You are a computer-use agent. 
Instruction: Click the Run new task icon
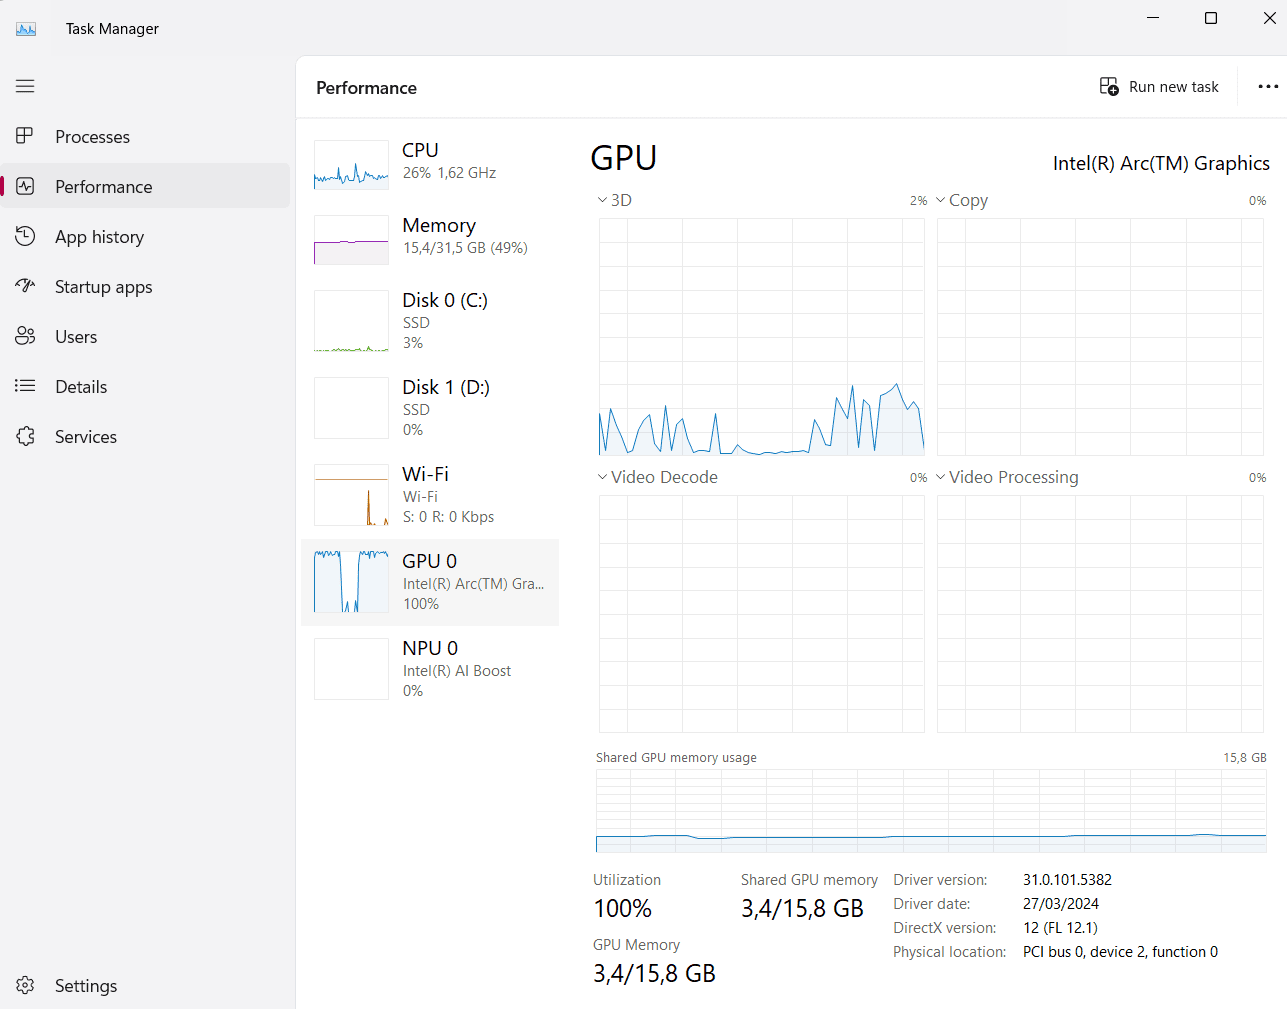tap(1109, 87)
